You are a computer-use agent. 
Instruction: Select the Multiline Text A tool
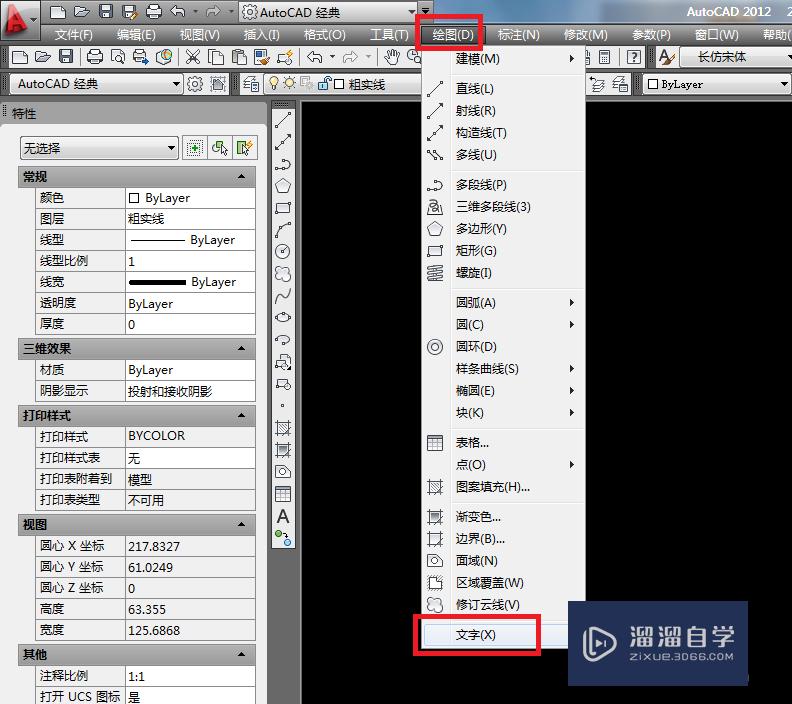[x=283, y=516]
